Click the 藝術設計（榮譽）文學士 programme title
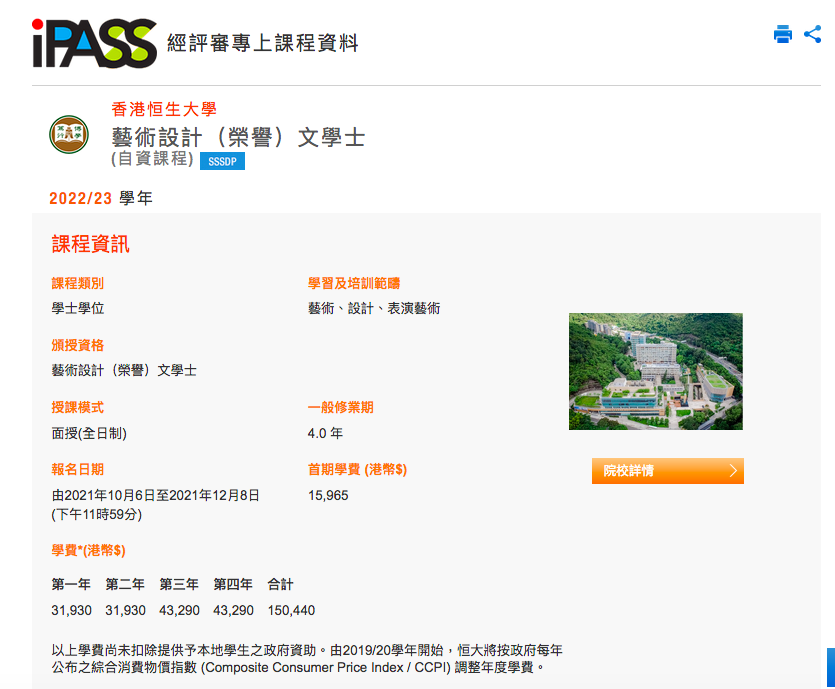Viewport: 835px width, 689px height. click(238, 137)
